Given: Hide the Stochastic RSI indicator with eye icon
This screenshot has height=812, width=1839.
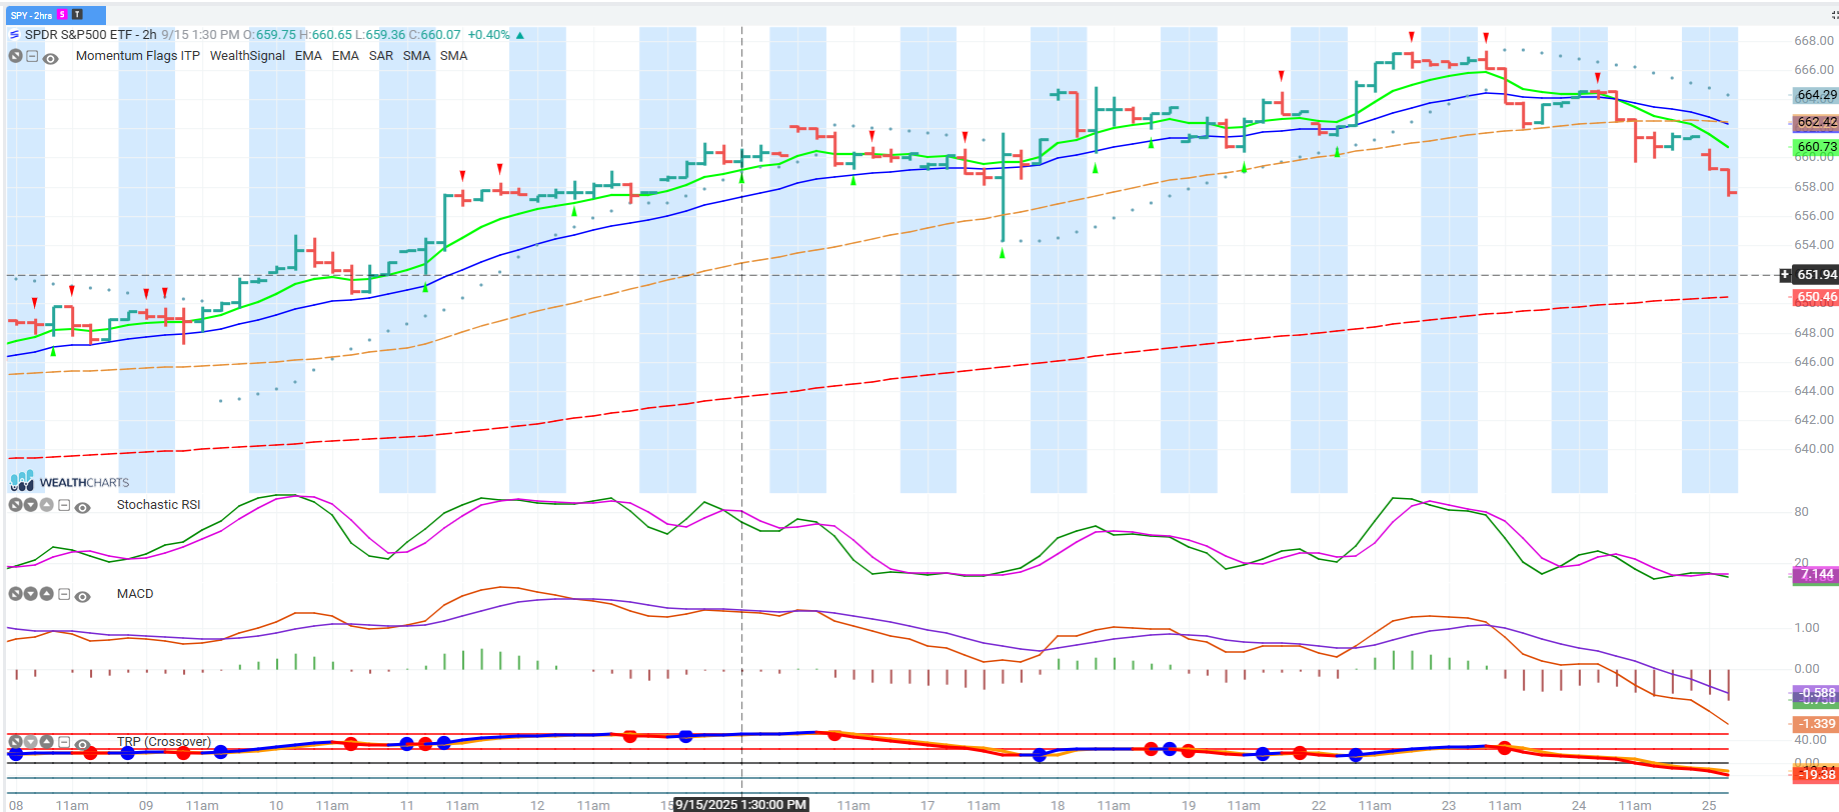Looking at the screenshot, I should tap(83, 507).
